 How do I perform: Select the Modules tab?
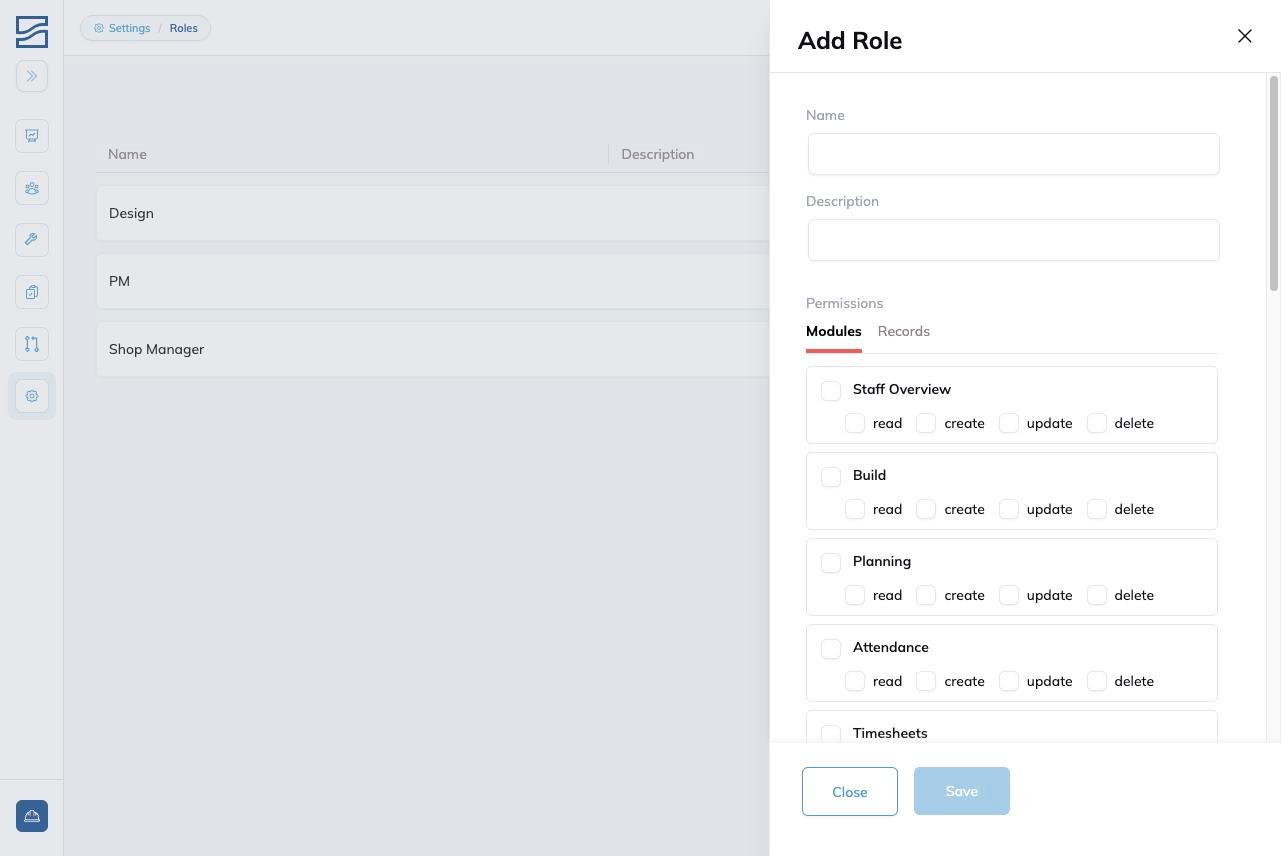[x=834, y=331]
